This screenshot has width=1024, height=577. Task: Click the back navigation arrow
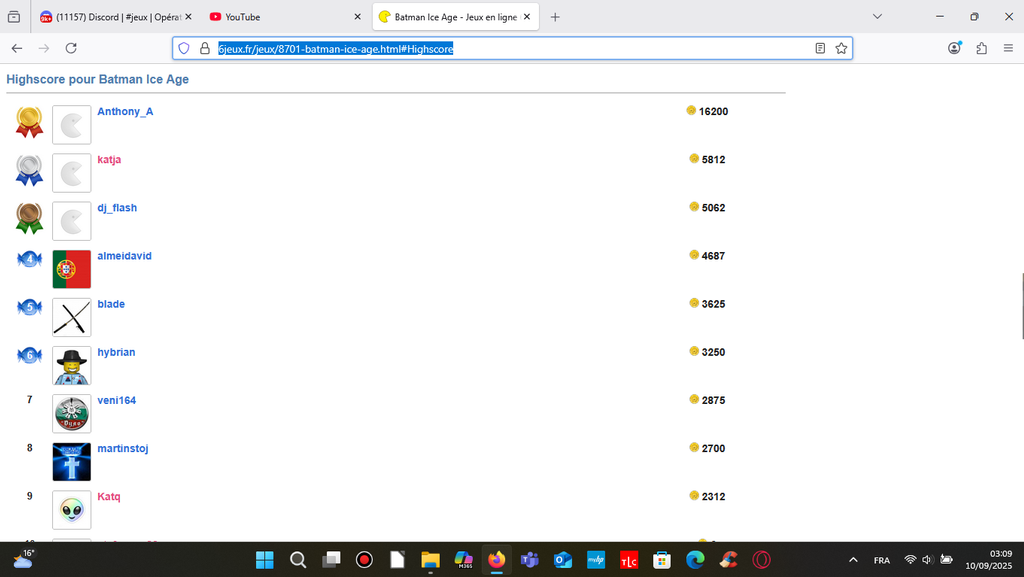coord(17,48)
